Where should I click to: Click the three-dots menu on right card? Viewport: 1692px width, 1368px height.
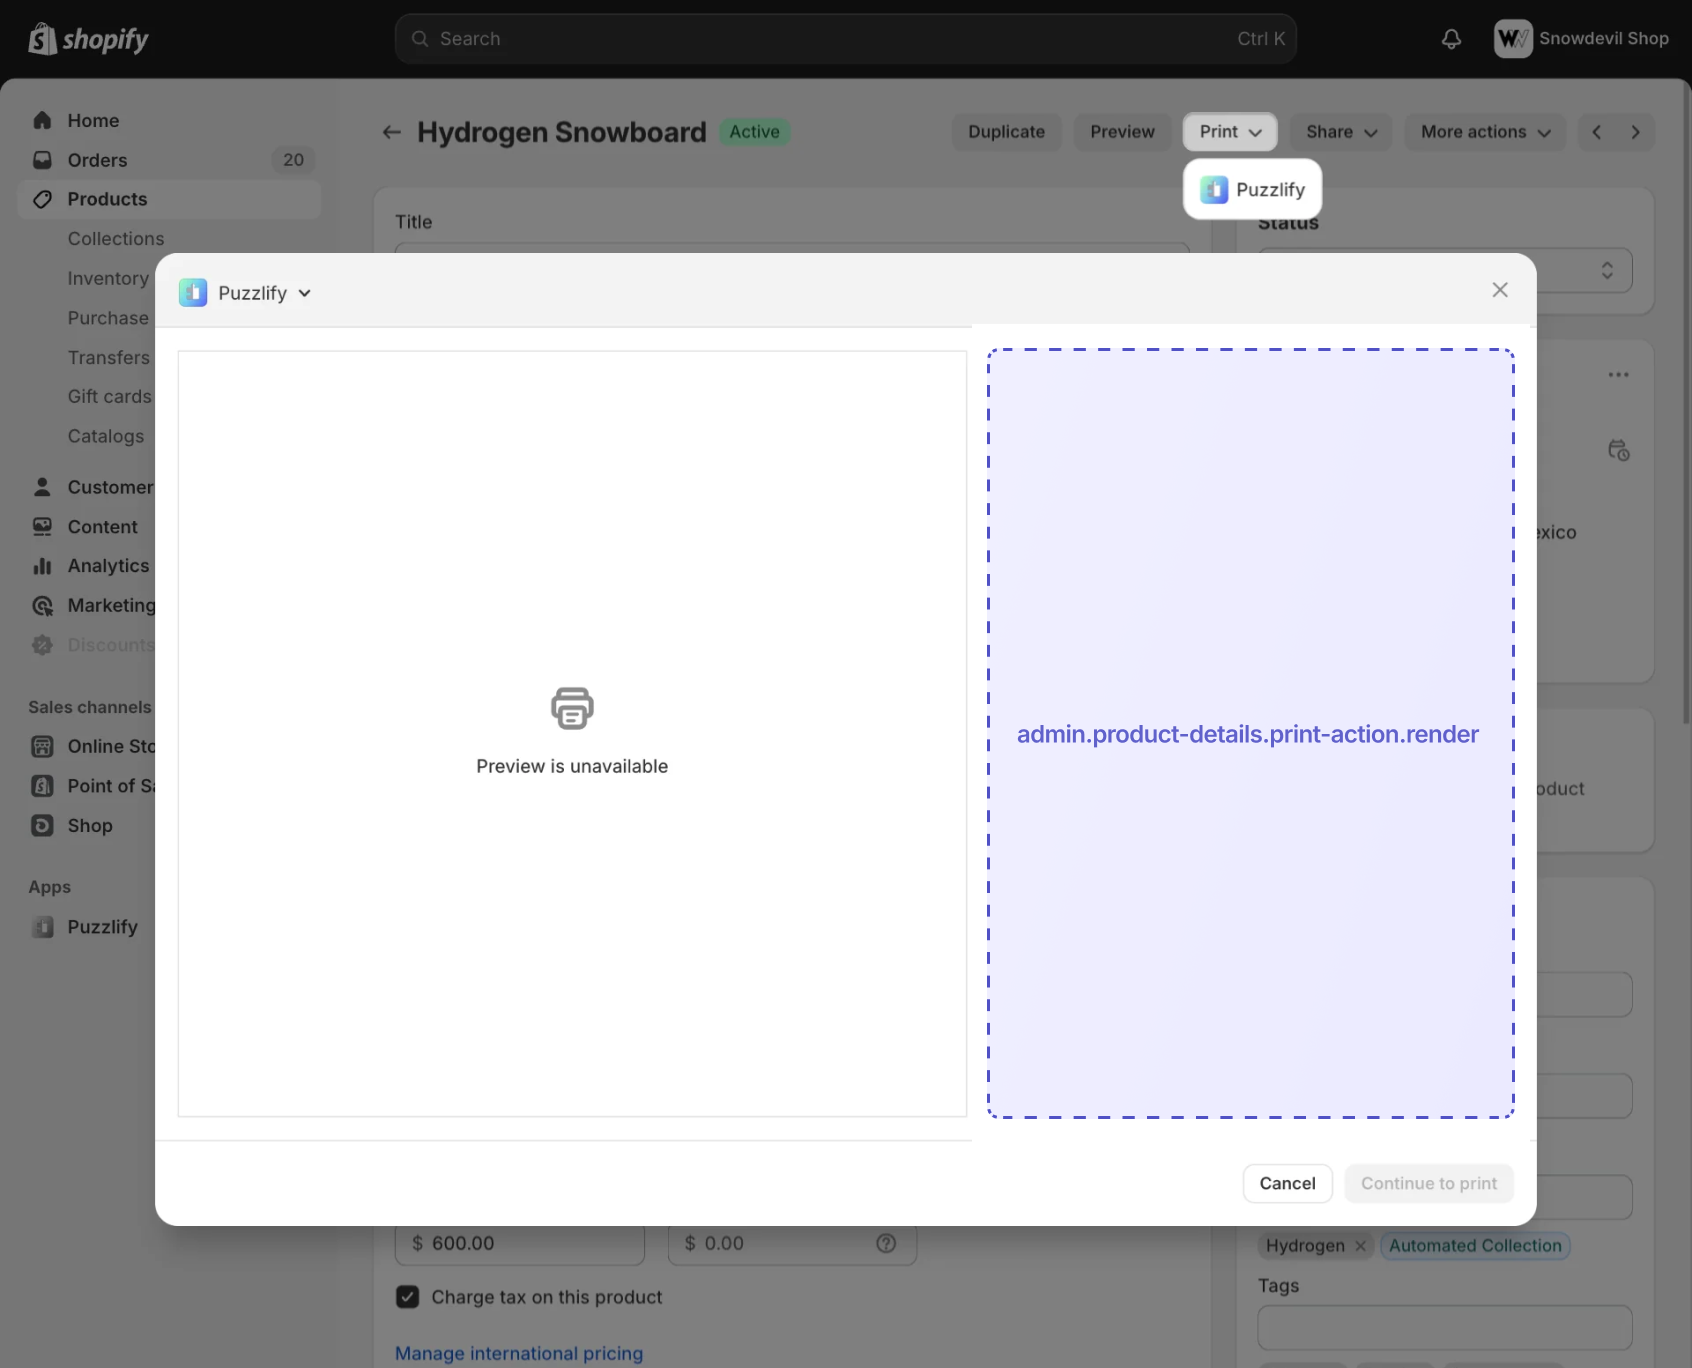(x=1618, y=375)
